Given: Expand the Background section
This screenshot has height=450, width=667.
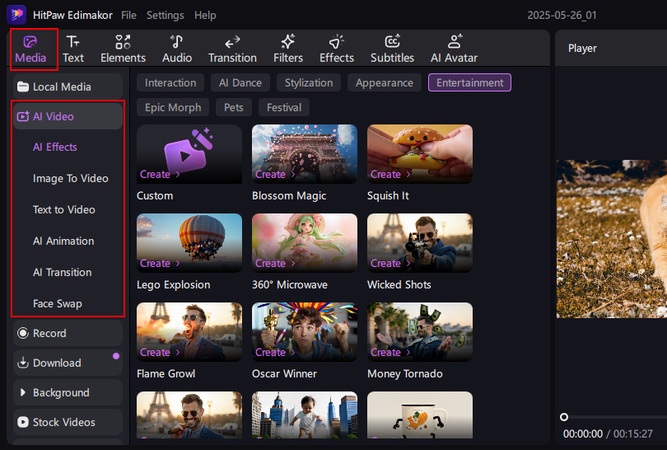Looking at the screenshot, I should click(68, 393).
